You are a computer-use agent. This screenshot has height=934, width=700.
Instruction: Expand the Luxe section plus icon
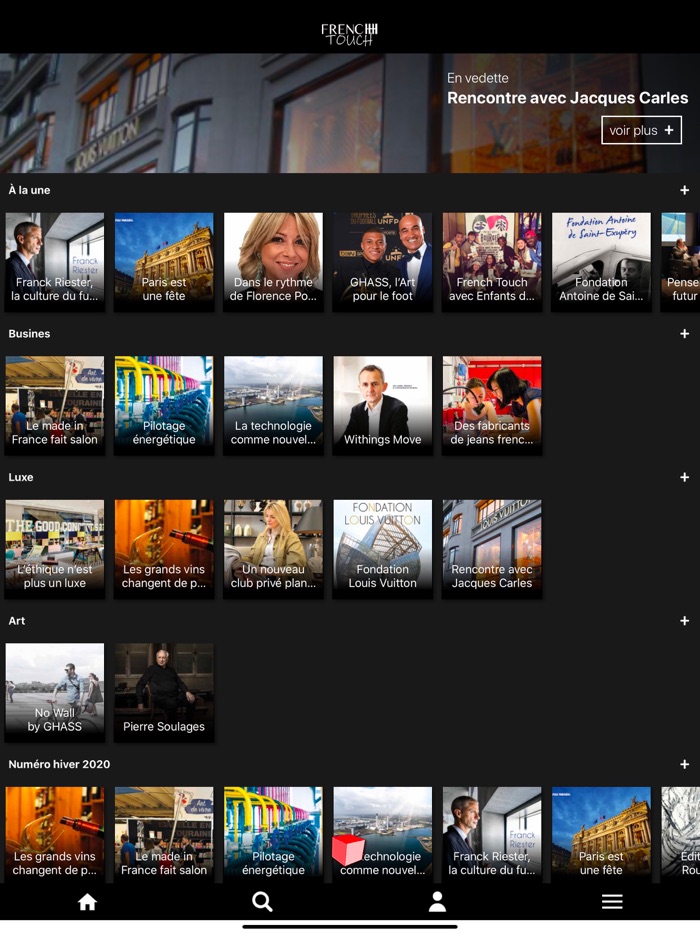point(684,477)
